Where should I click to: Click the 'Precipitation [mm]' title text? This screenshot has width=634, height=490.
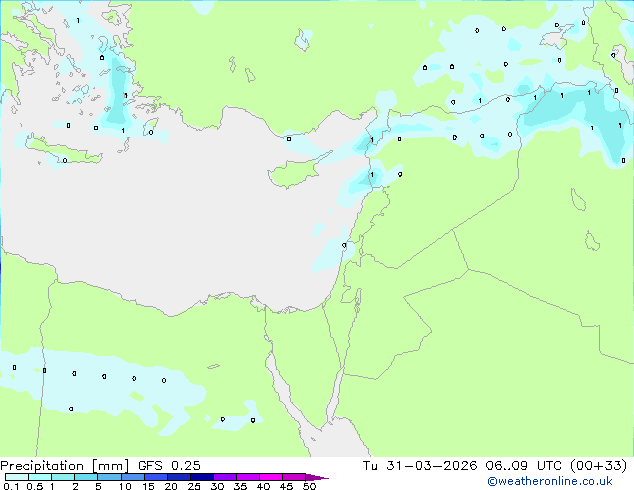click(x=65, y=466)
